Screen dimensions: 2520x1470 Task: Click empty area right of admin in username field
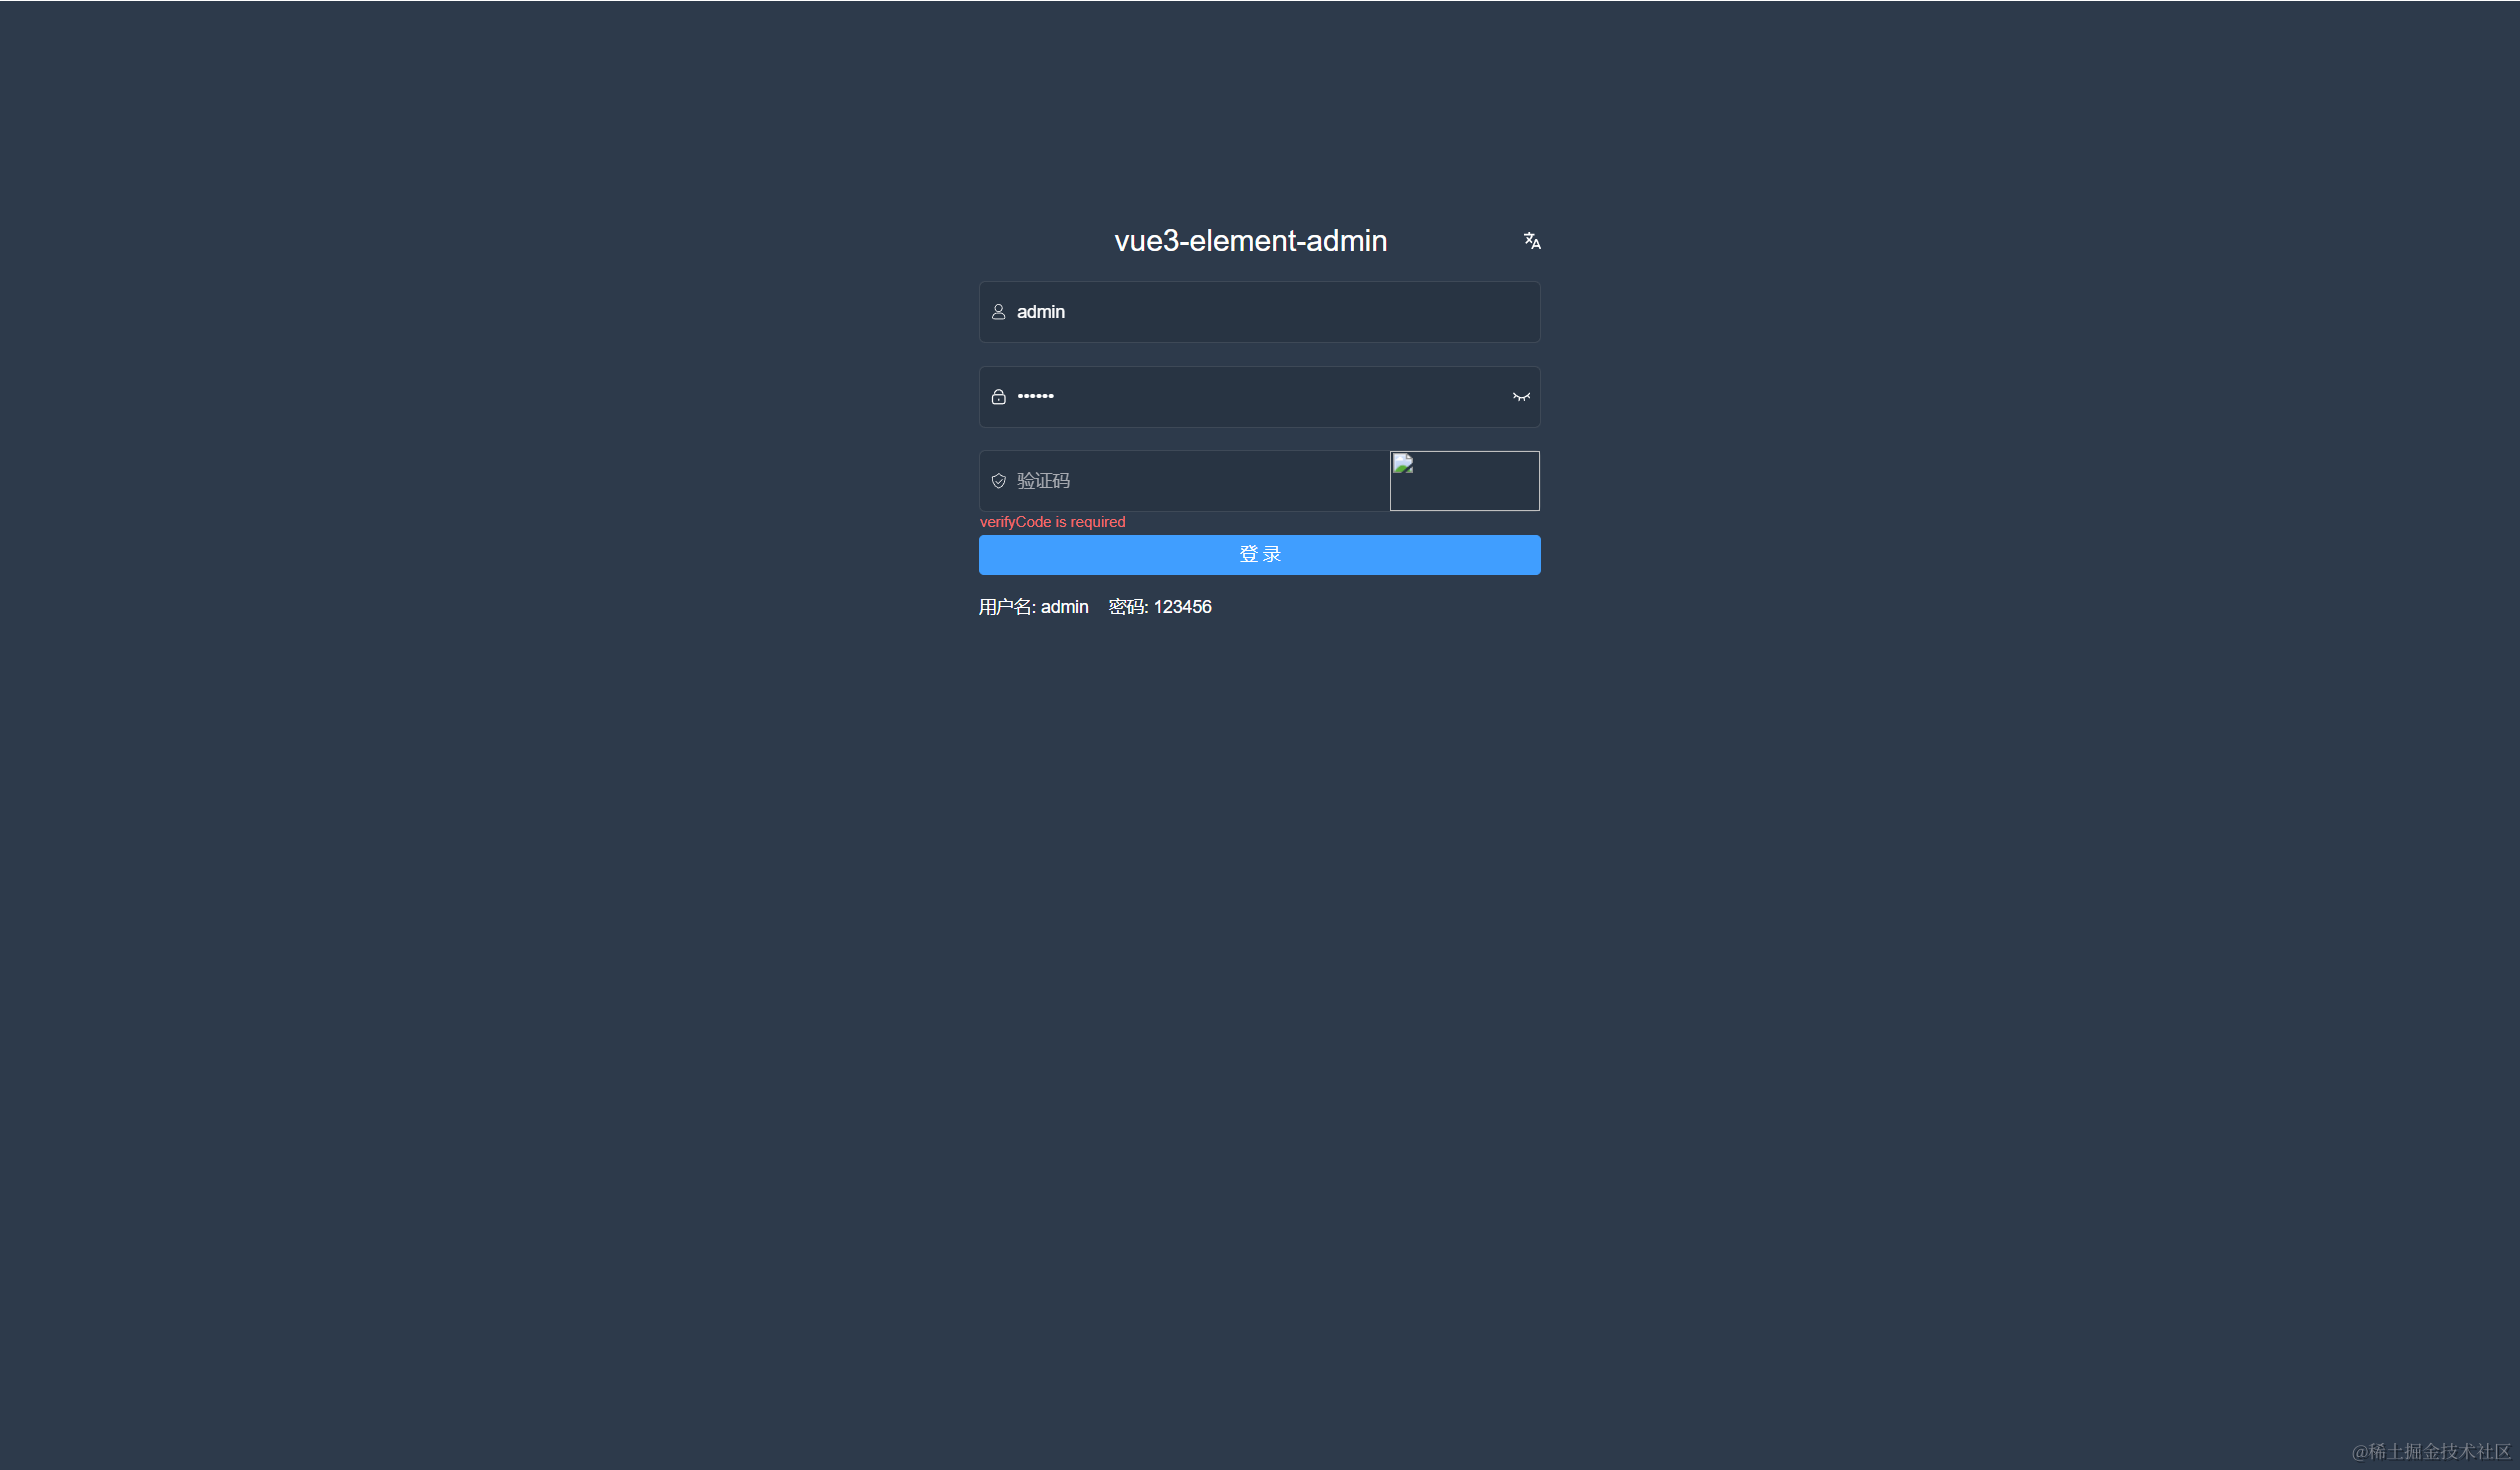point(1300,312)
